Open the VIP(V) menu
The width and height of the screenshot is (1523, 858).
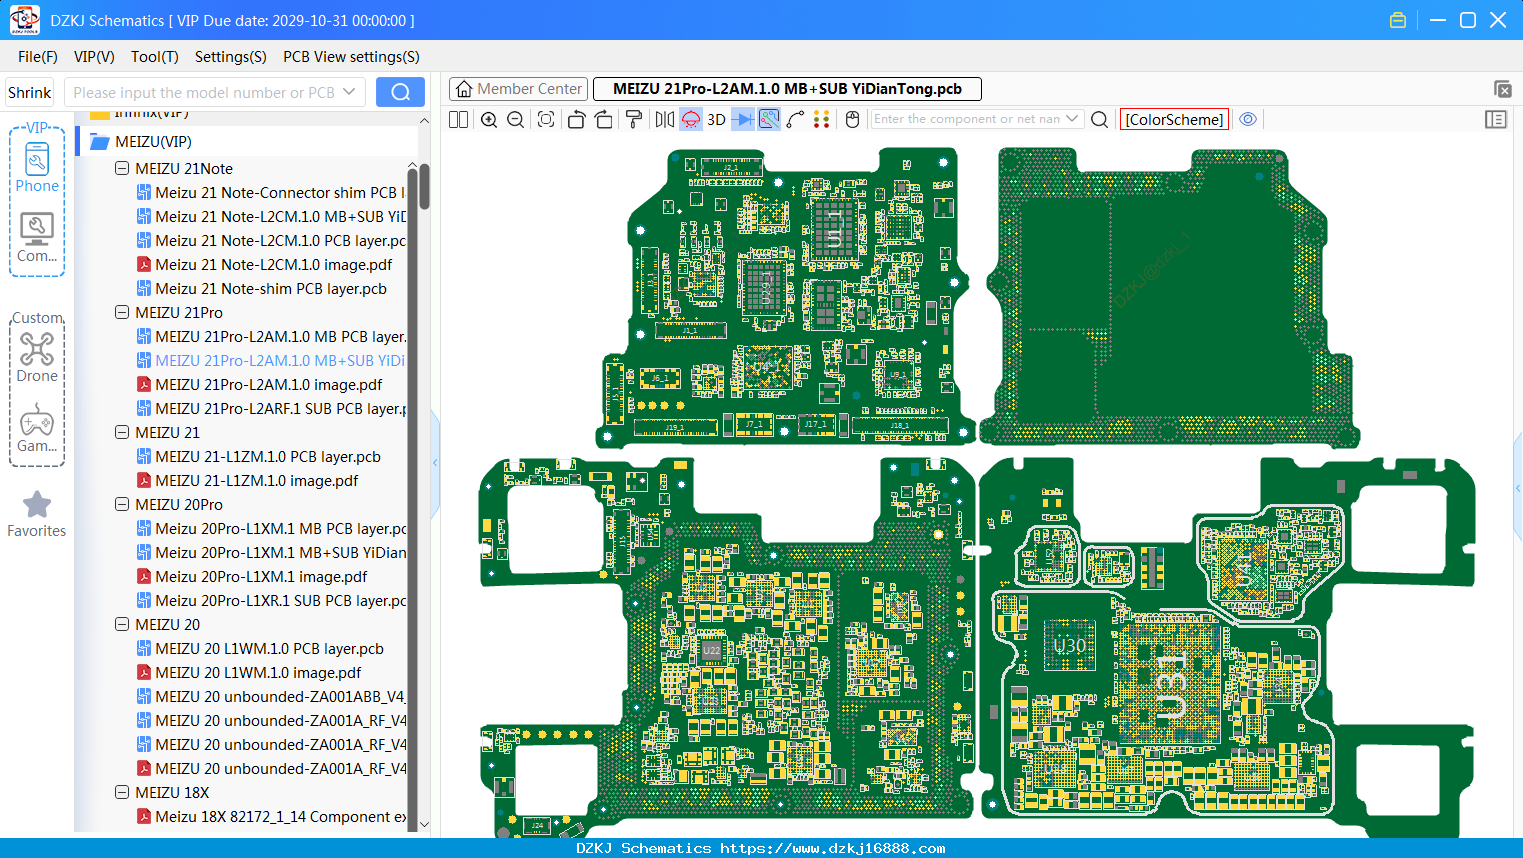[x=94, y=57]
